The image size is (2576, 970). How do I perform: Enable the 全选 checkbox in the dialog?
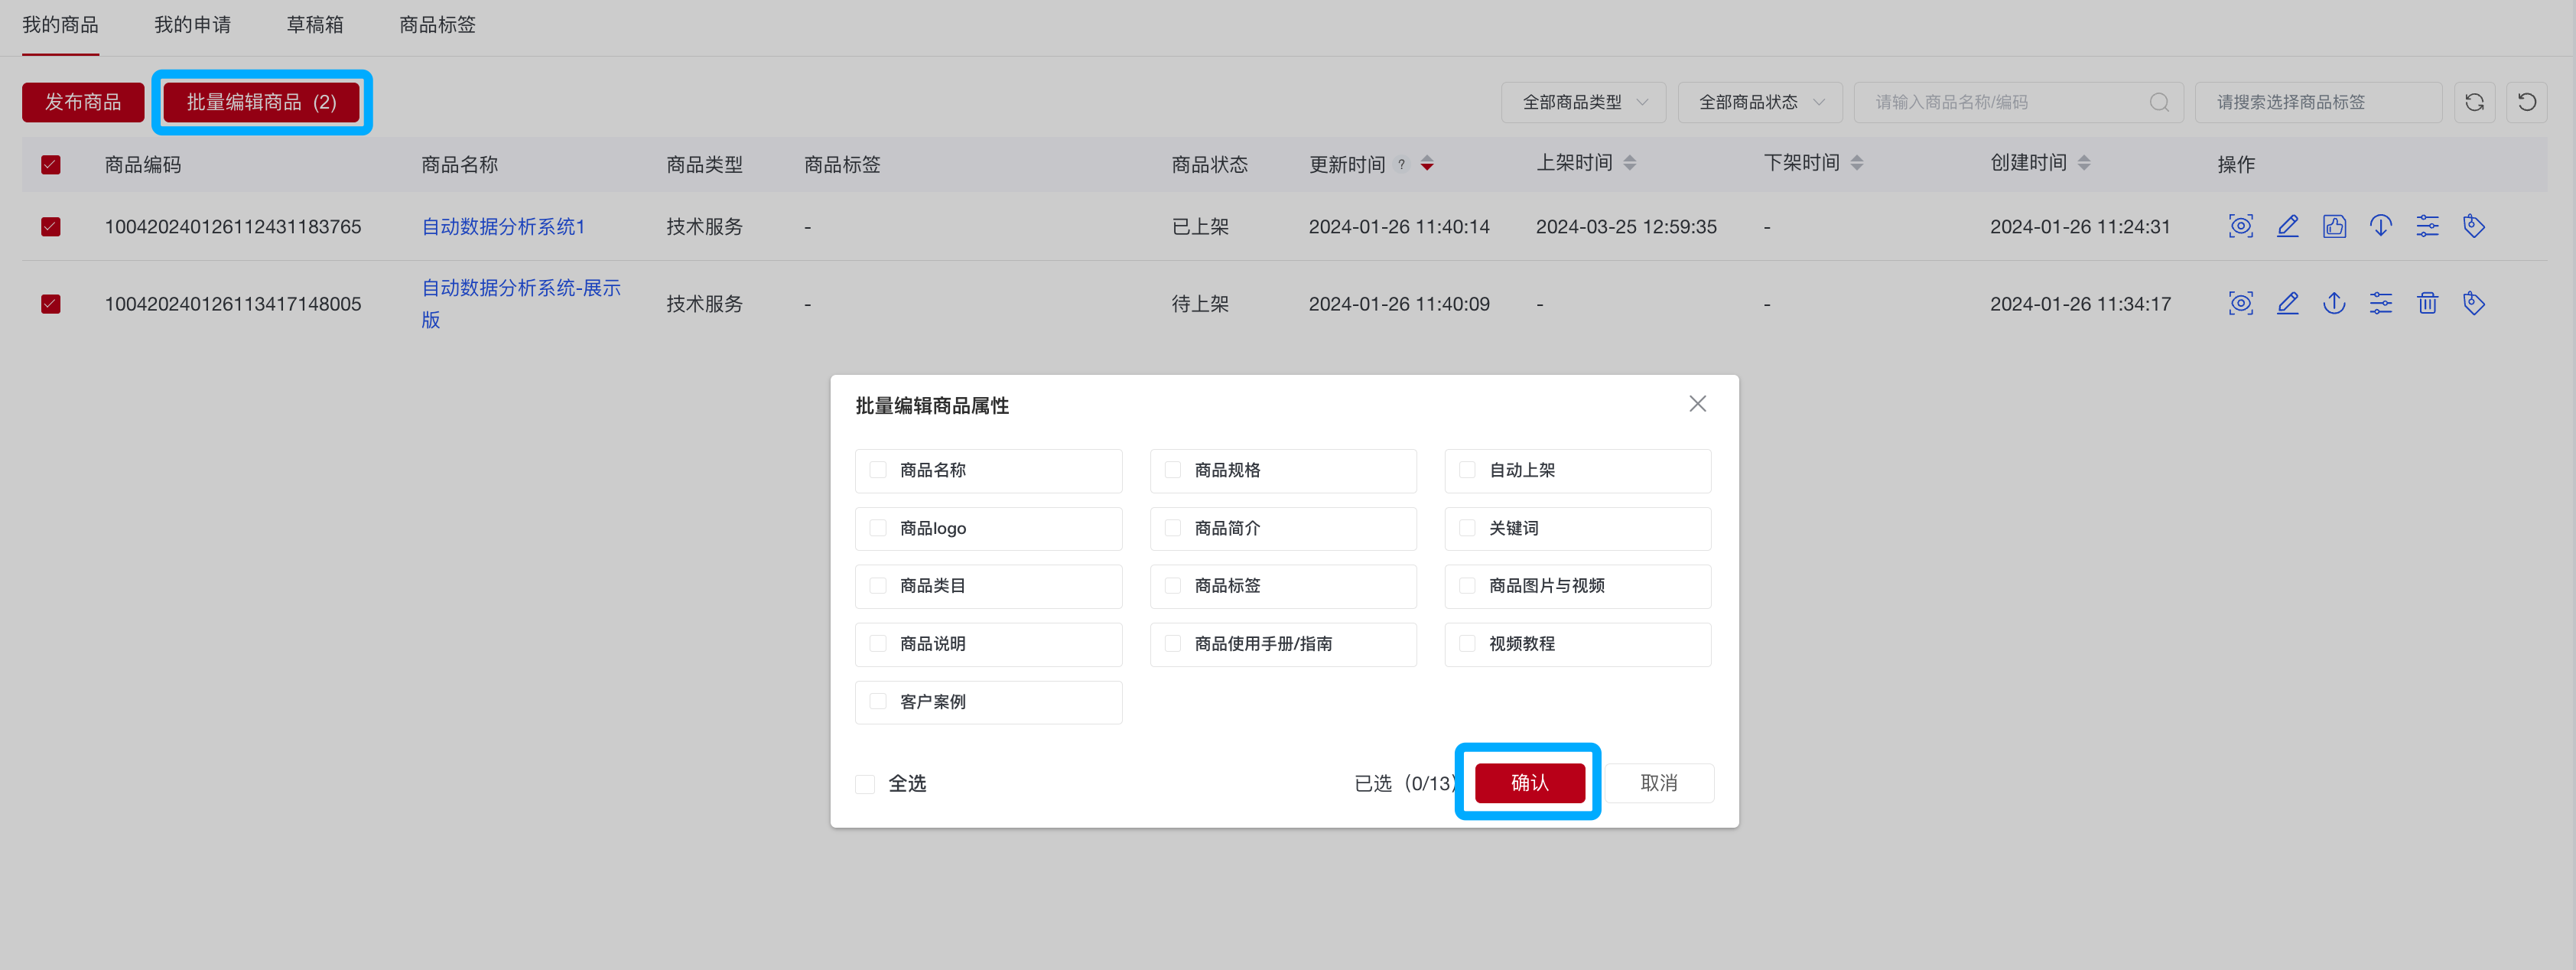tap(864, 783)
